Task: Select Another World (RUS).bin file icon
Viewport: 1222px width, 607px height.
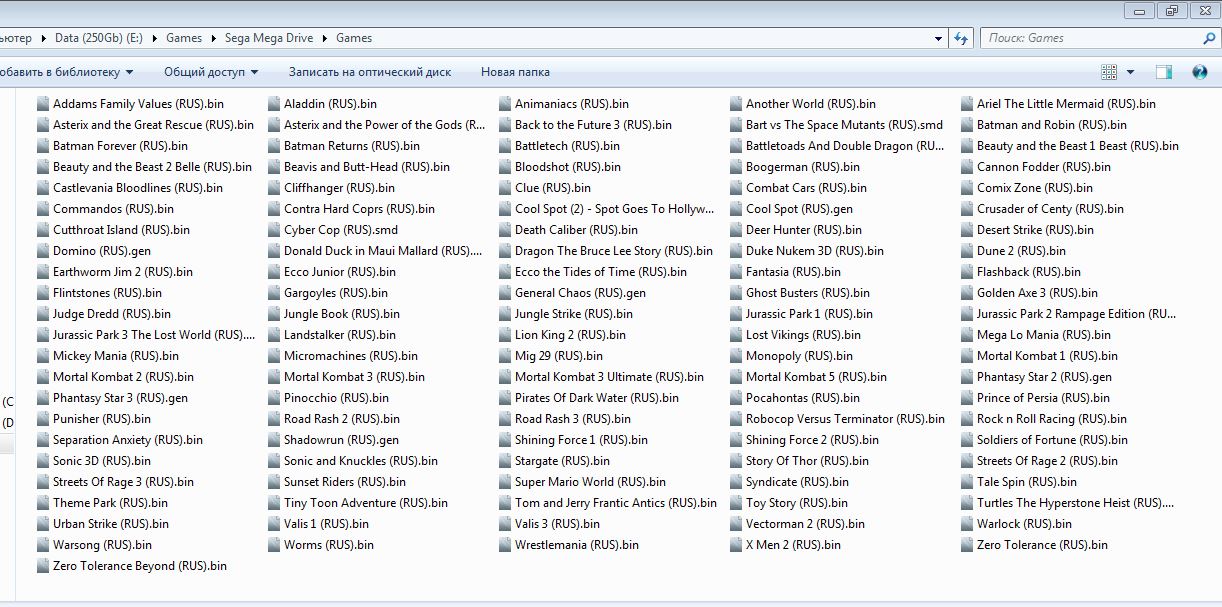Action: (737, 104)
